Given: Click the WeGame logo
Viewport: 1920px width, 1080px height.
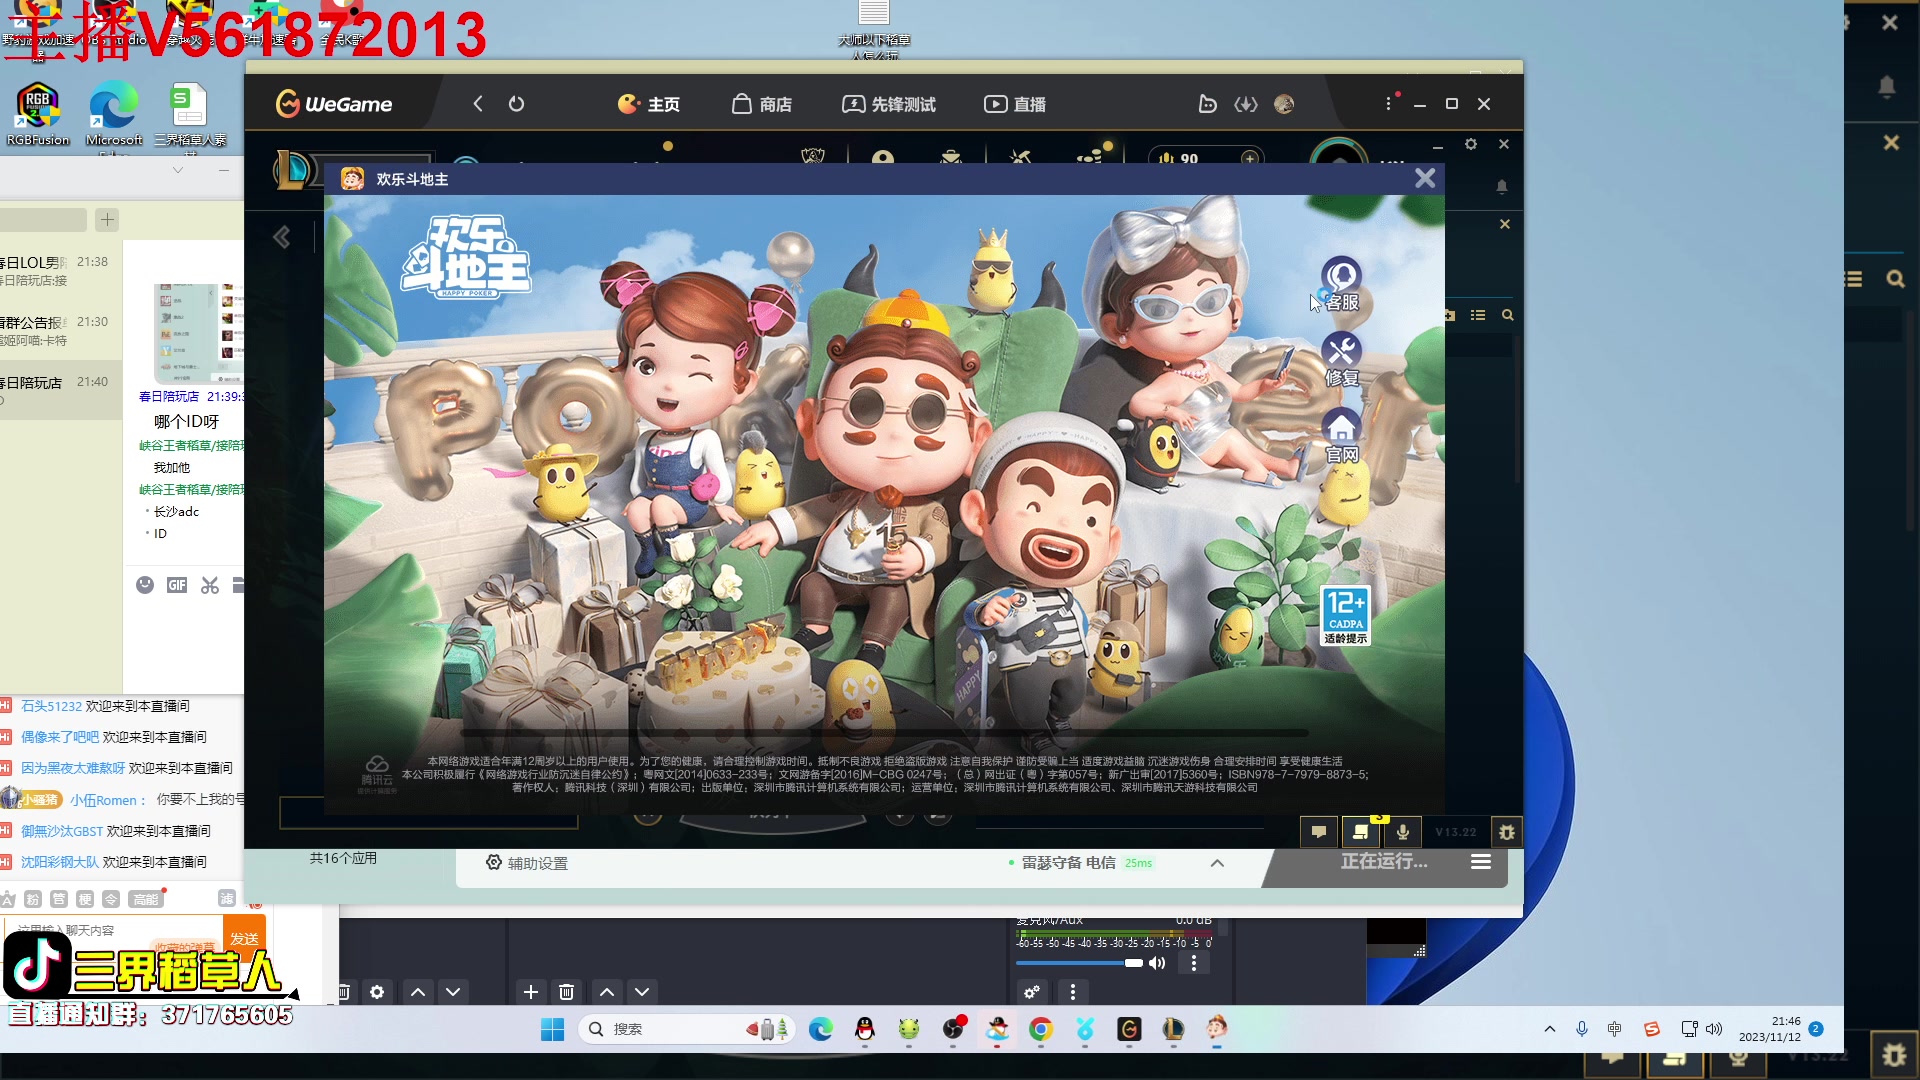Looking at the screenshot, I should pyautogui.click(x=334, y=104).
